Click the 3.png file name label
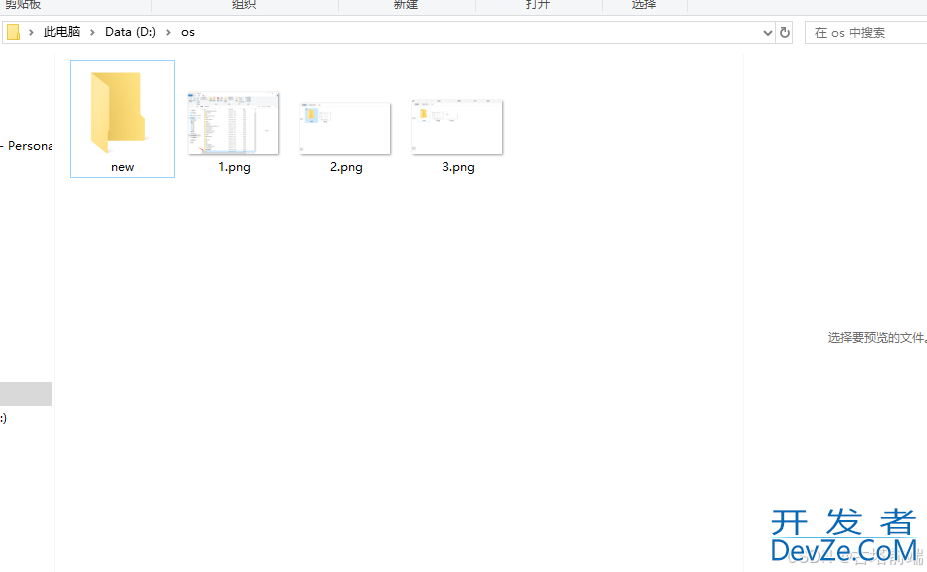The width and height of the screenshot is (927, 572). click(x=458, y=167)
